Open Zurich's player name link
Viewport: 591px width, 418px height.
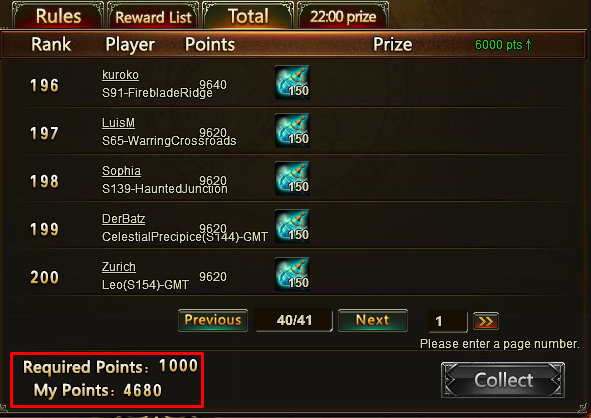119,266
